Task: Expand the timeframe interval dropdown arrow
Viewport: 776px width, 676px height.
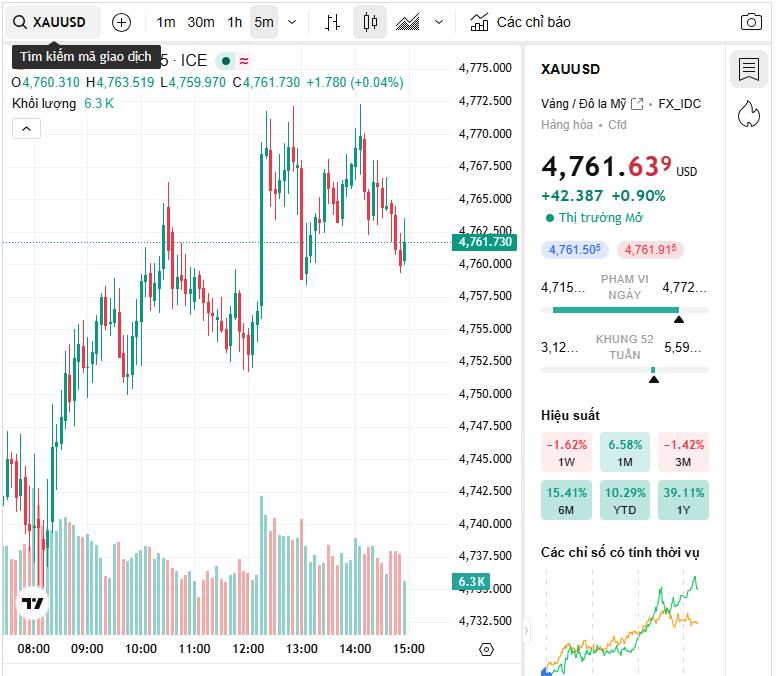Action: pos(292,22)
